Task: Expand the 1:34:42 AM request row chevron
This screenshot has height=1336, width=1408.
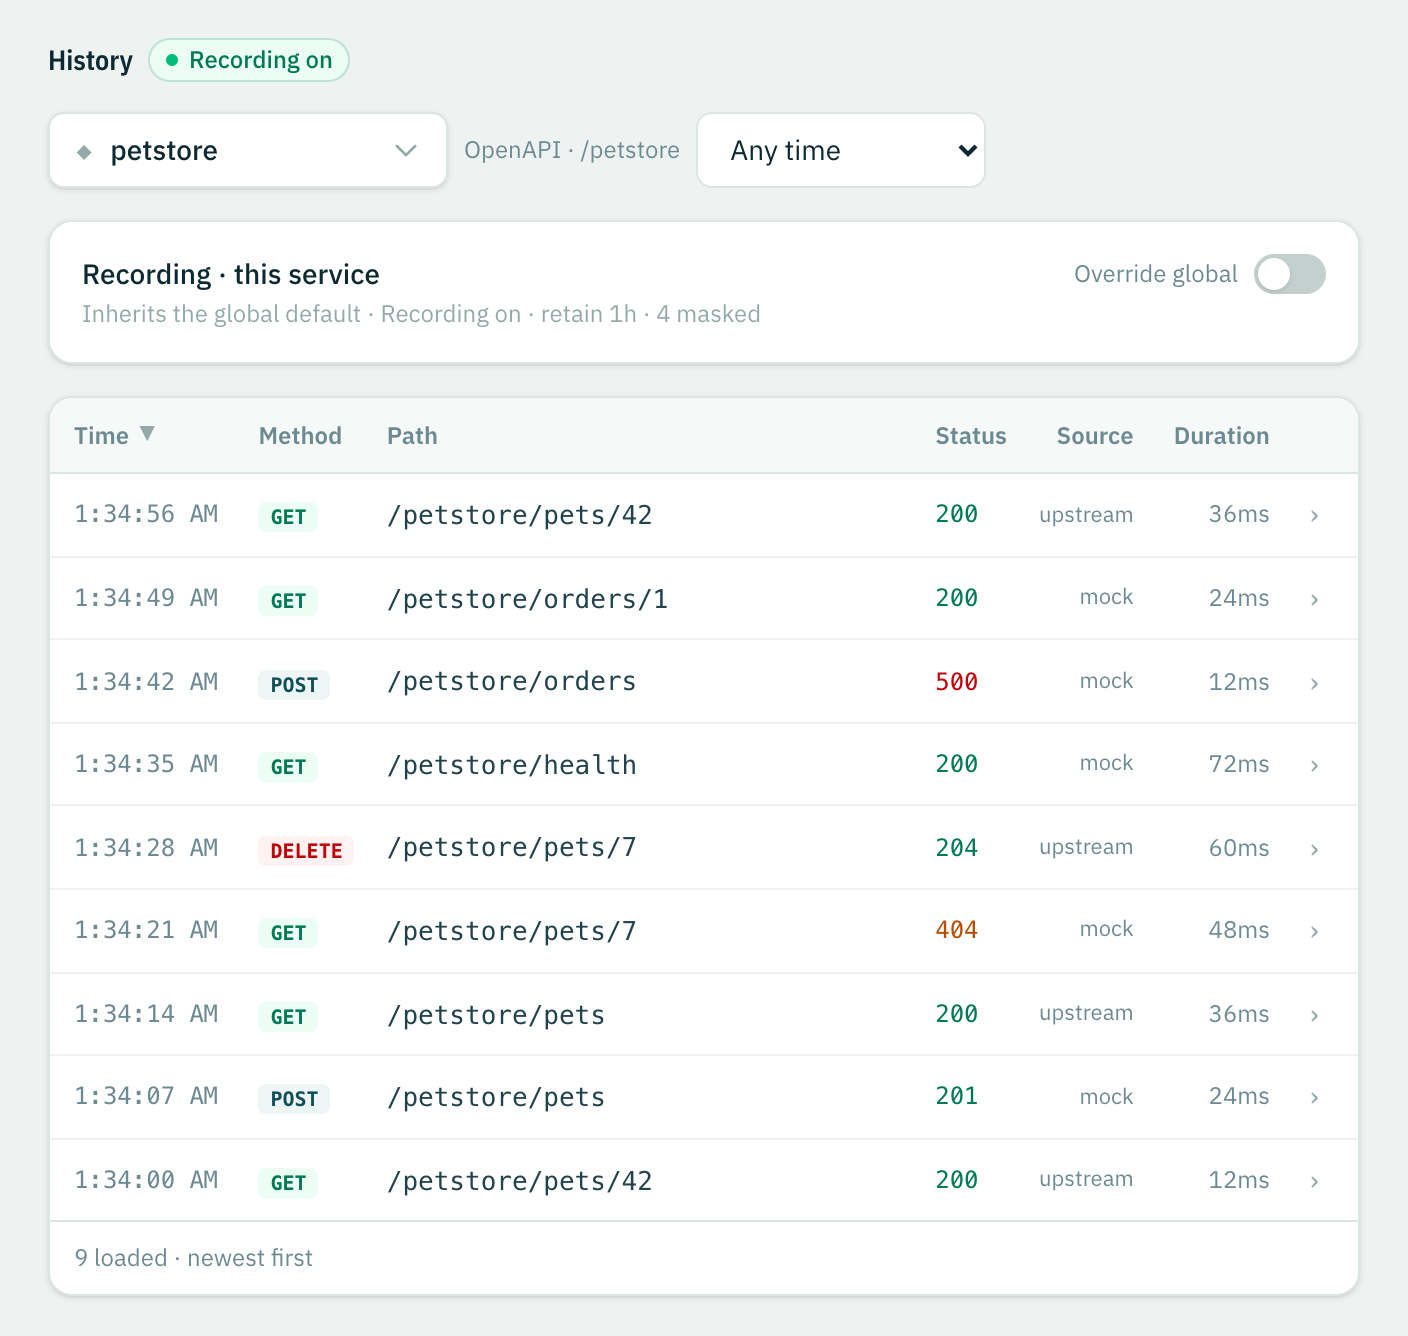Action: [1314, 683]
